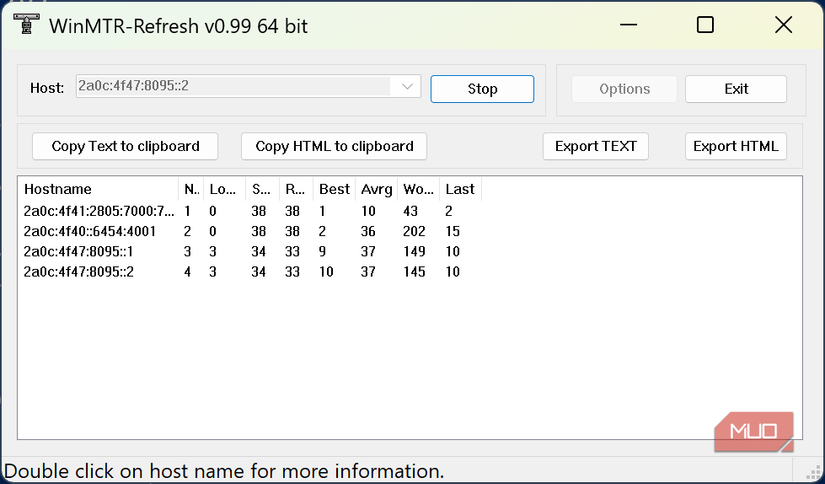Click the Exit button
825x484 pixels.
pos(736,89)
